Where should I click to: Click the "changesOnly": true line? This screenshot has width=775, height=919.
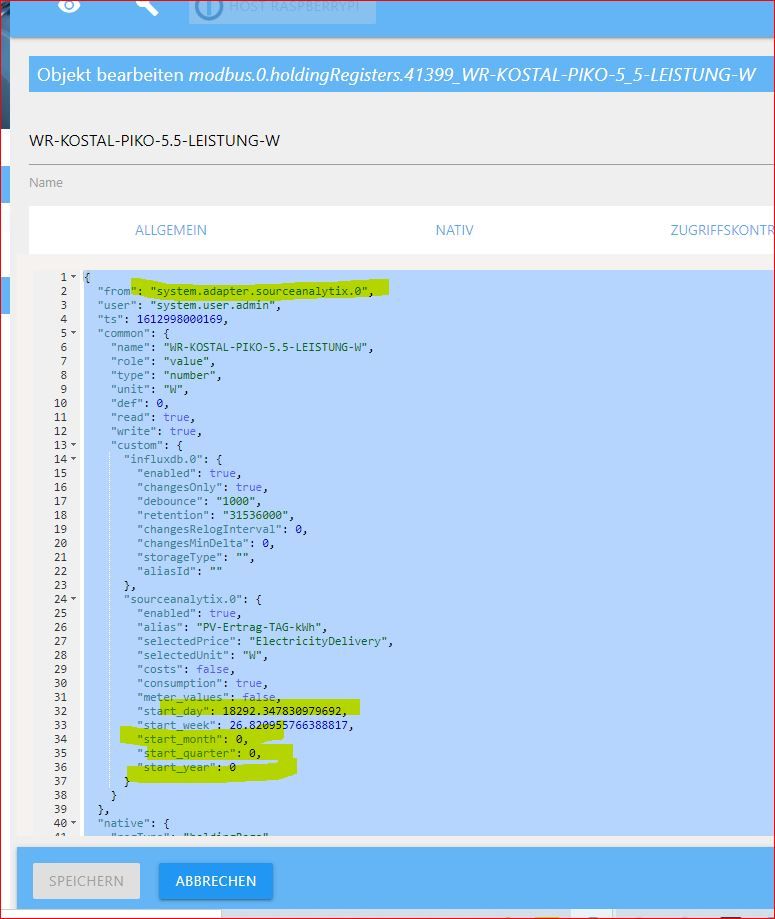pyautogui.click(x=202, y=487)
